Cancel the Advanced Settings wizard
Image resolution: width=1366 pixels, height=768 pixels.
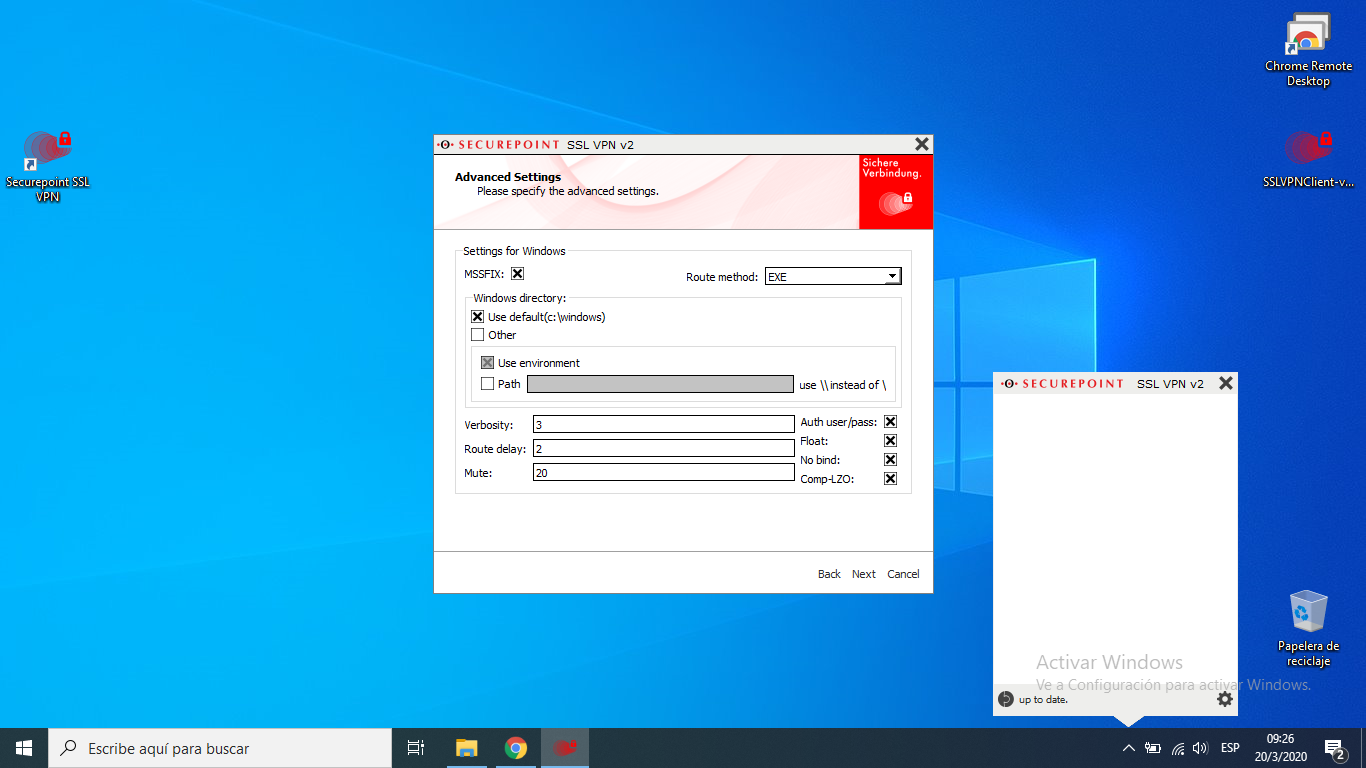coord(903,574)
